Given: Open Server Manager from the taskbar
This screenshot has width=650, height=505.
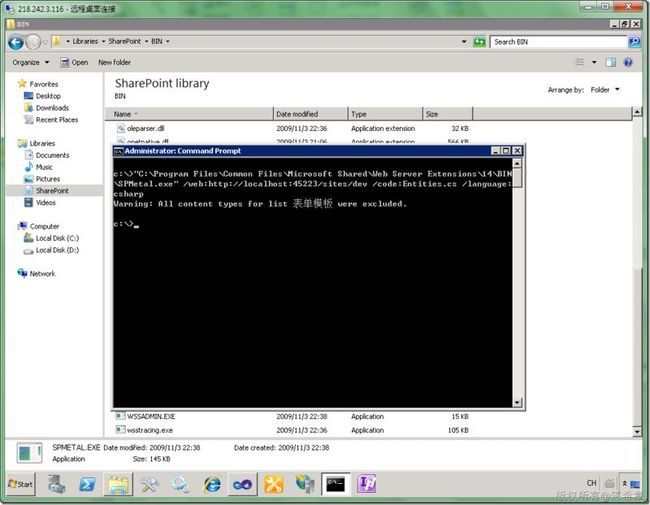Looking at the screenshot, I should point(56,484).
